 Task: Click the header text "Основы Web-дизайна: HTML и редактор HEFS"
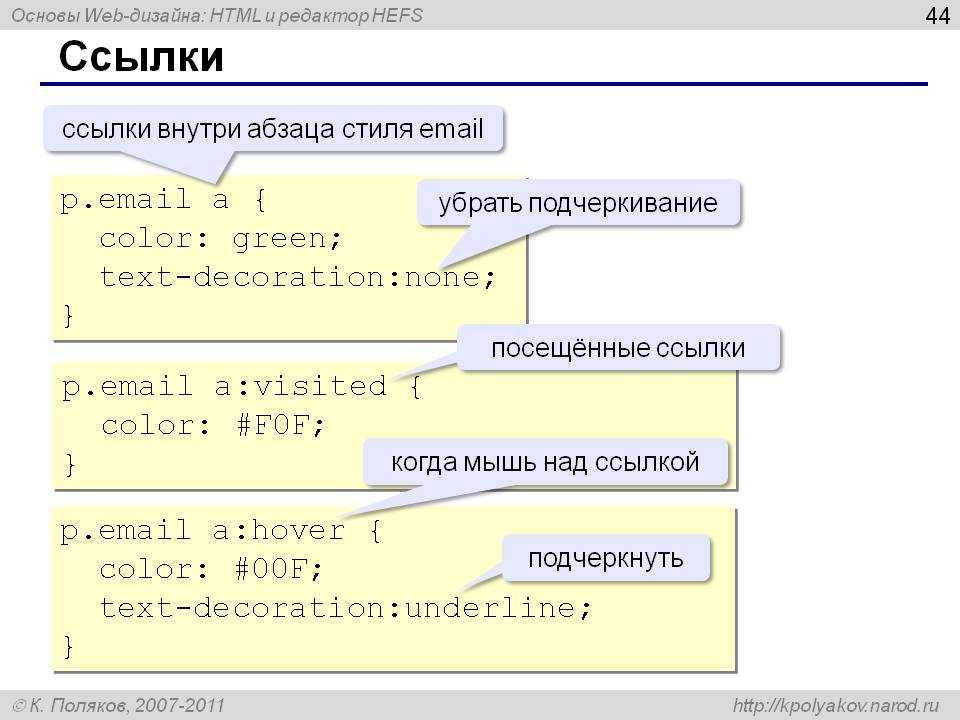click(x=217, y=15)
